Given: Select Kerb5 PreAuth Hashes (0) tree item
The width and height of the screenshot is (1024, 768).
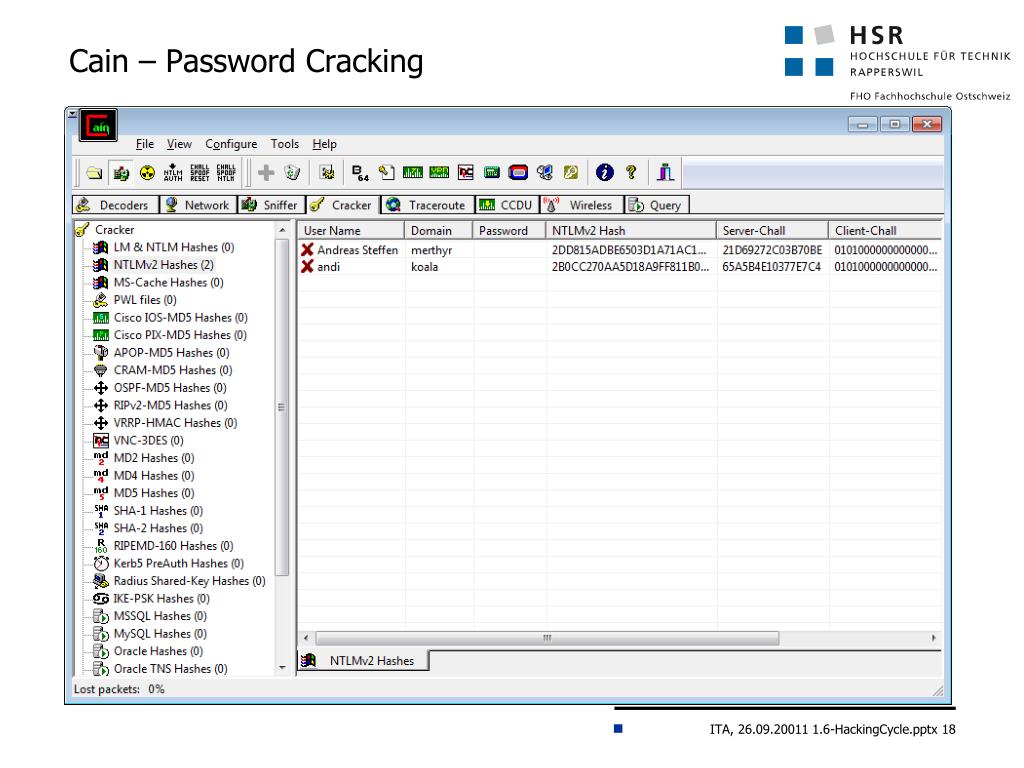Looking at the screenshot, I should [x=178, y=564].
